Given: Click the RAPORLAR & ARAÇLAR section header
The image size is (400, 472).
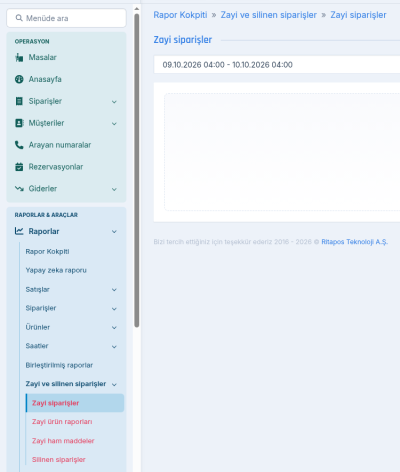Looking at the screenshot, I should (x=46, y=215).
